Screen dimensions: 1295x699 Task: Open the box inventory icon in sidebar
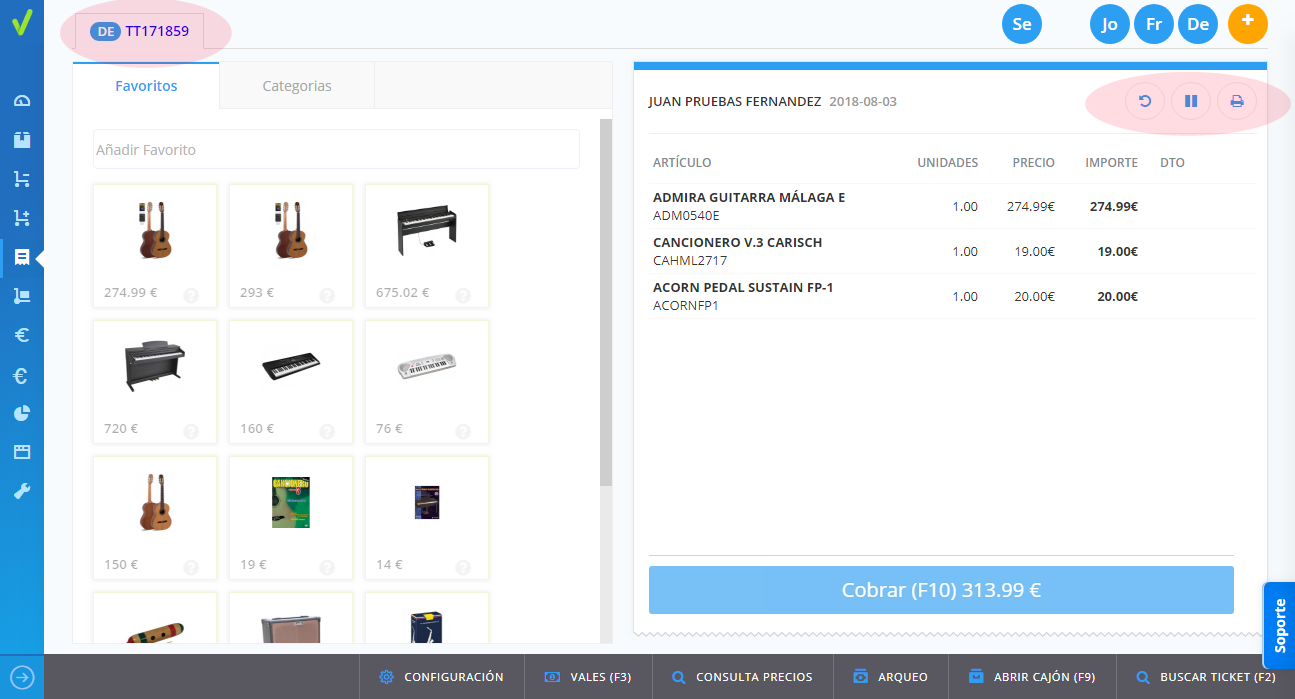click(x=22, y=140)
